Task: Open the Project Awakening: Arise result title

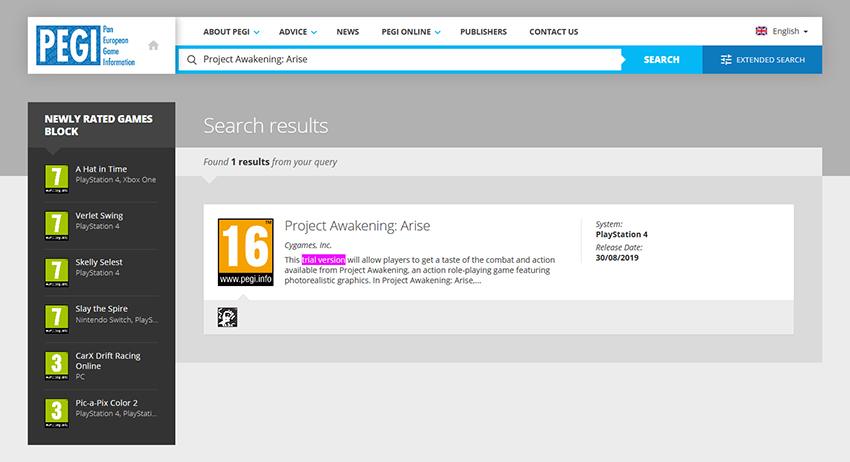Action: pos(357,226)
